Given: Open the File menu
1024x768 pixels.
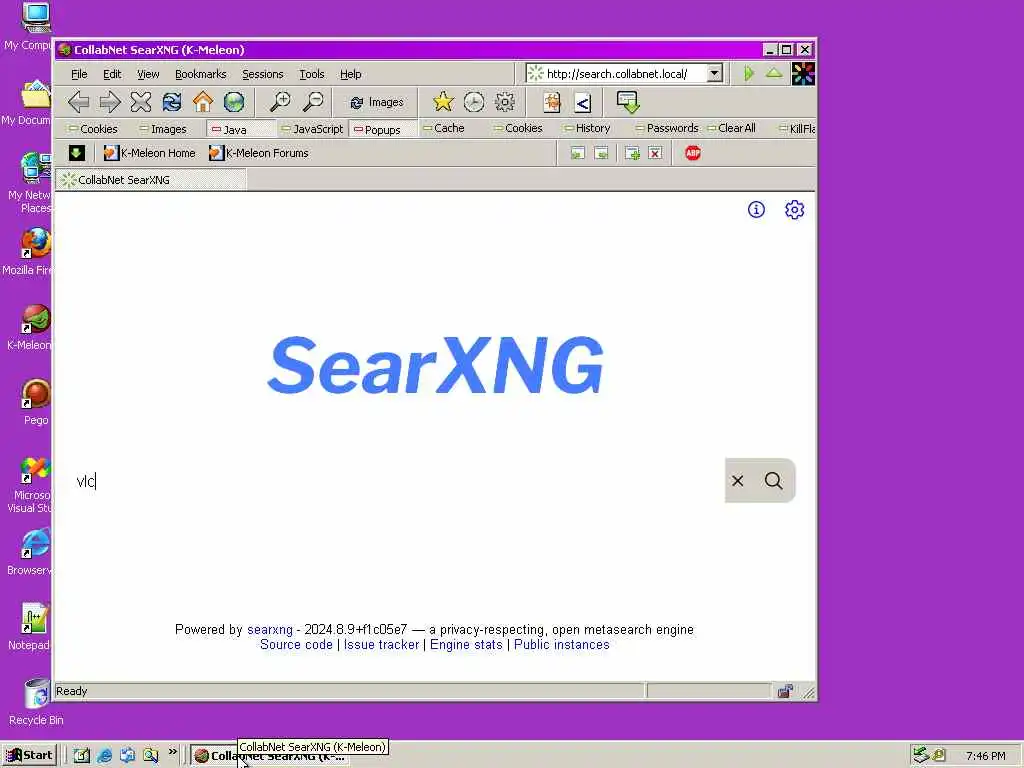Looking at the screenshot, I should click(79, 74).
